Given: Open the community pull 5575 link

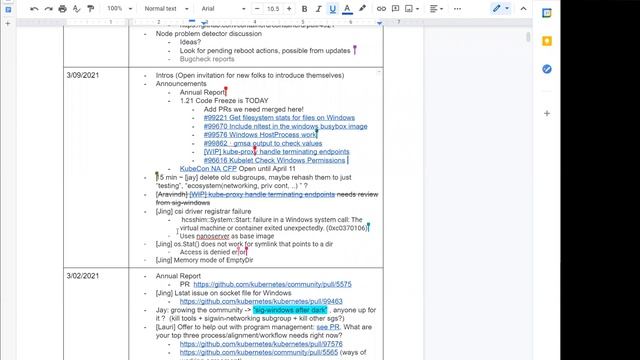Looking at the screenshot, I should click(x=272, y=284).
